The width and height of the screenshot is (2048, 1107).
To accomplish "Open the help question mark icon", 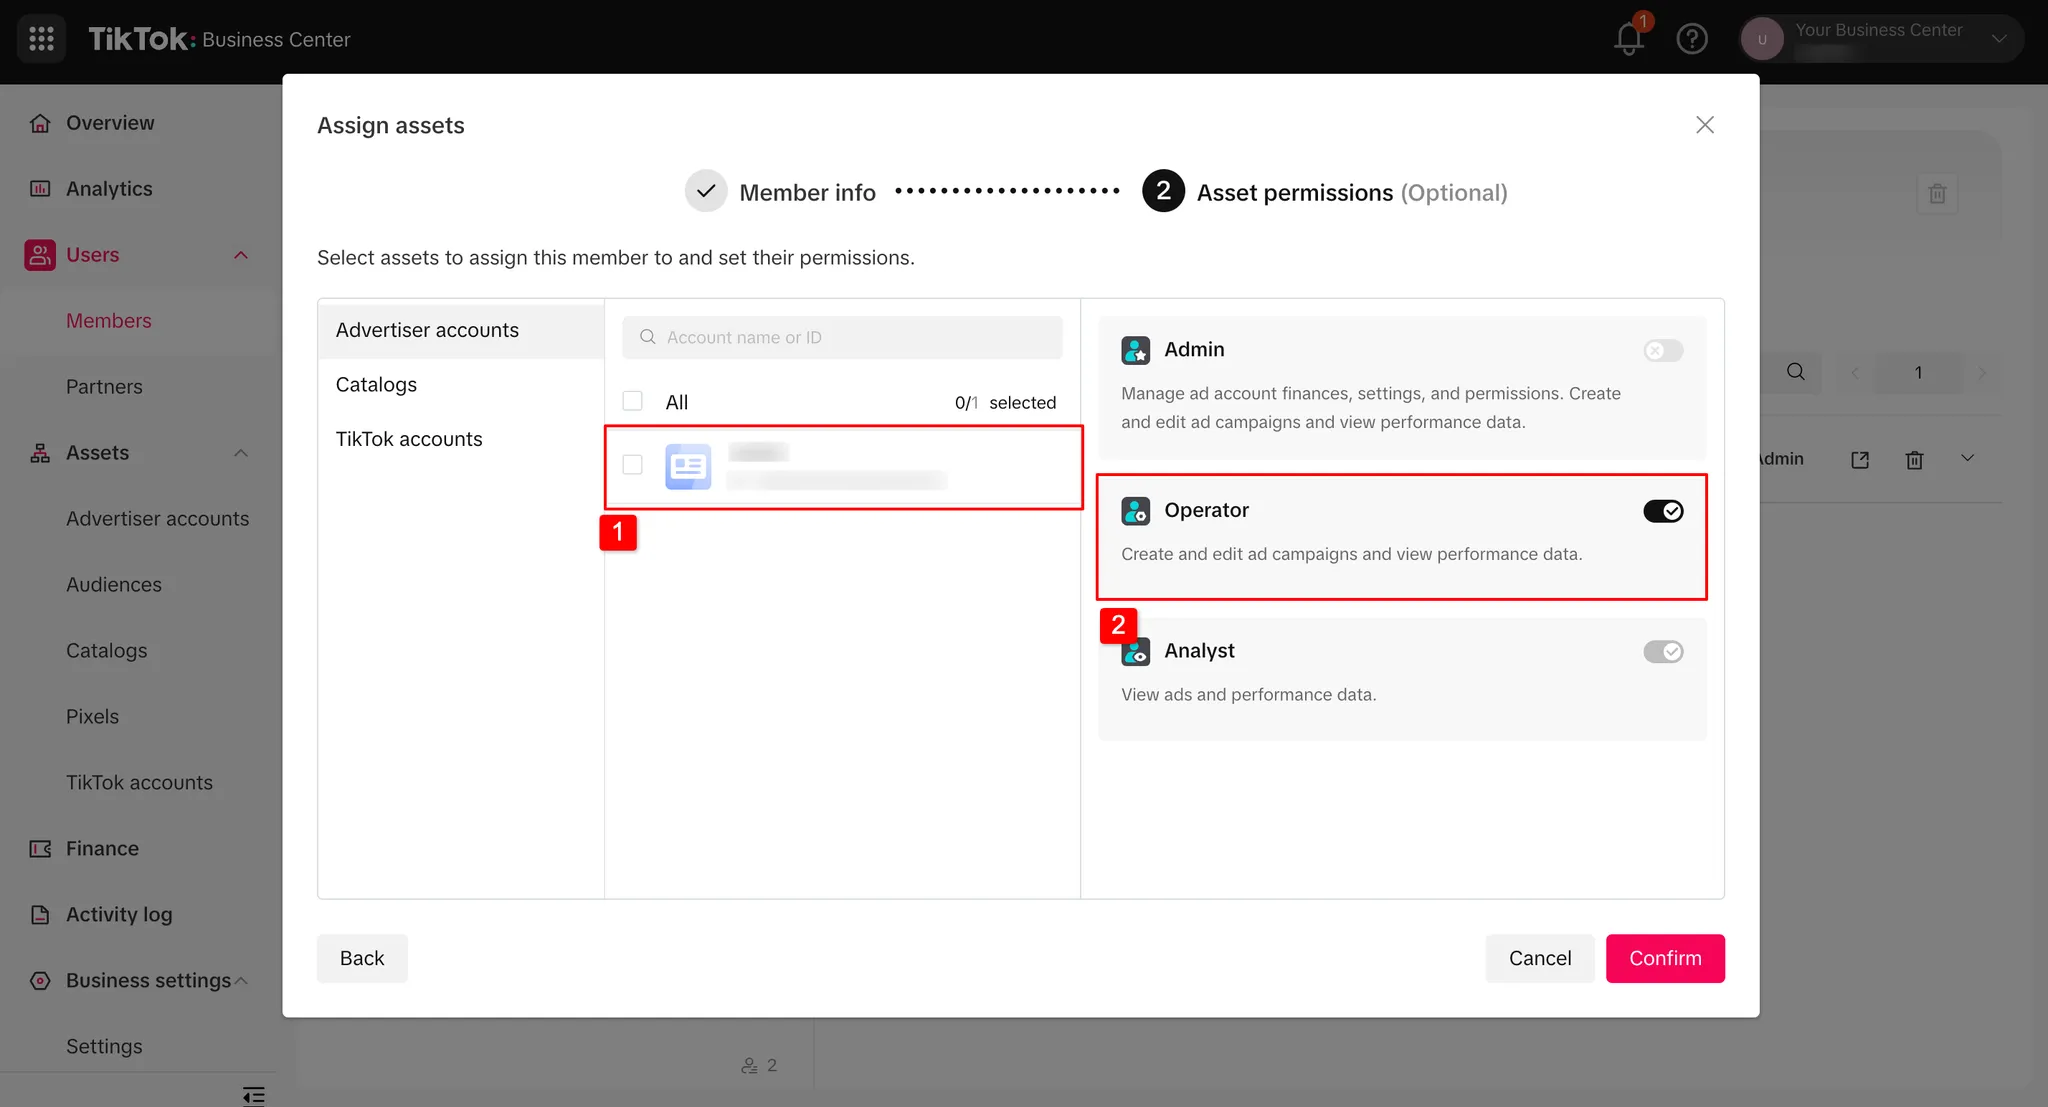I will [x=1691, y=39].
